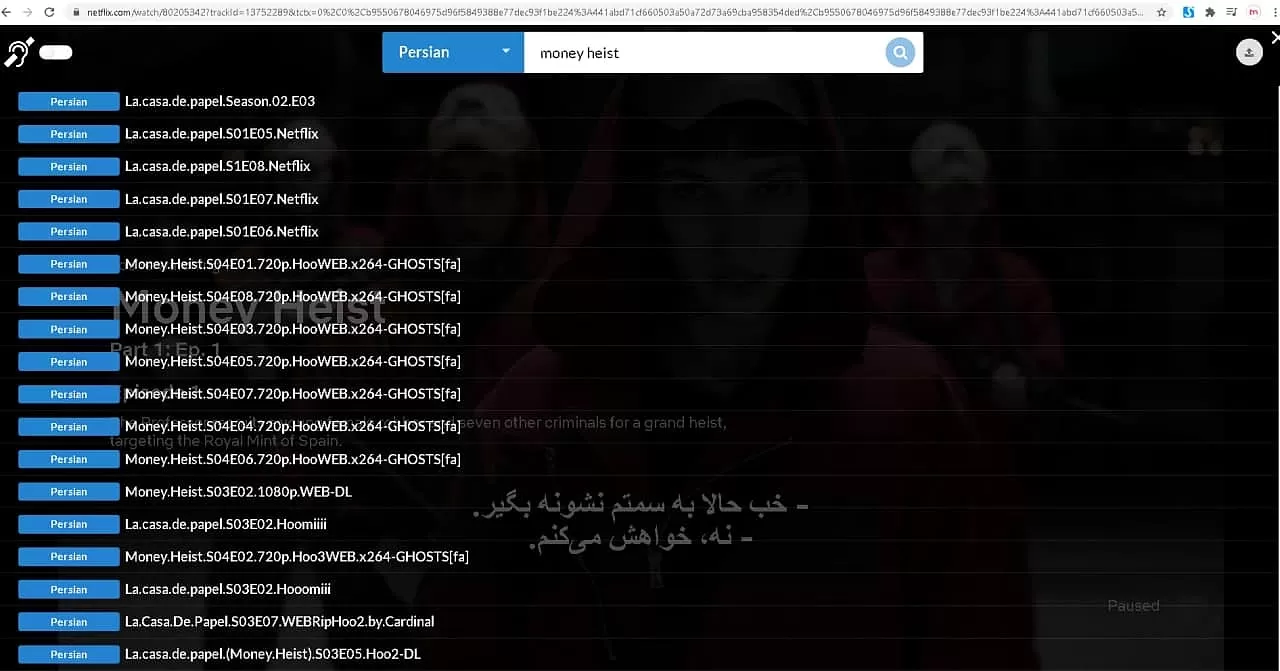View site info via the lock icon
This screenshot has width=1280, height=671.
point(76,12)
